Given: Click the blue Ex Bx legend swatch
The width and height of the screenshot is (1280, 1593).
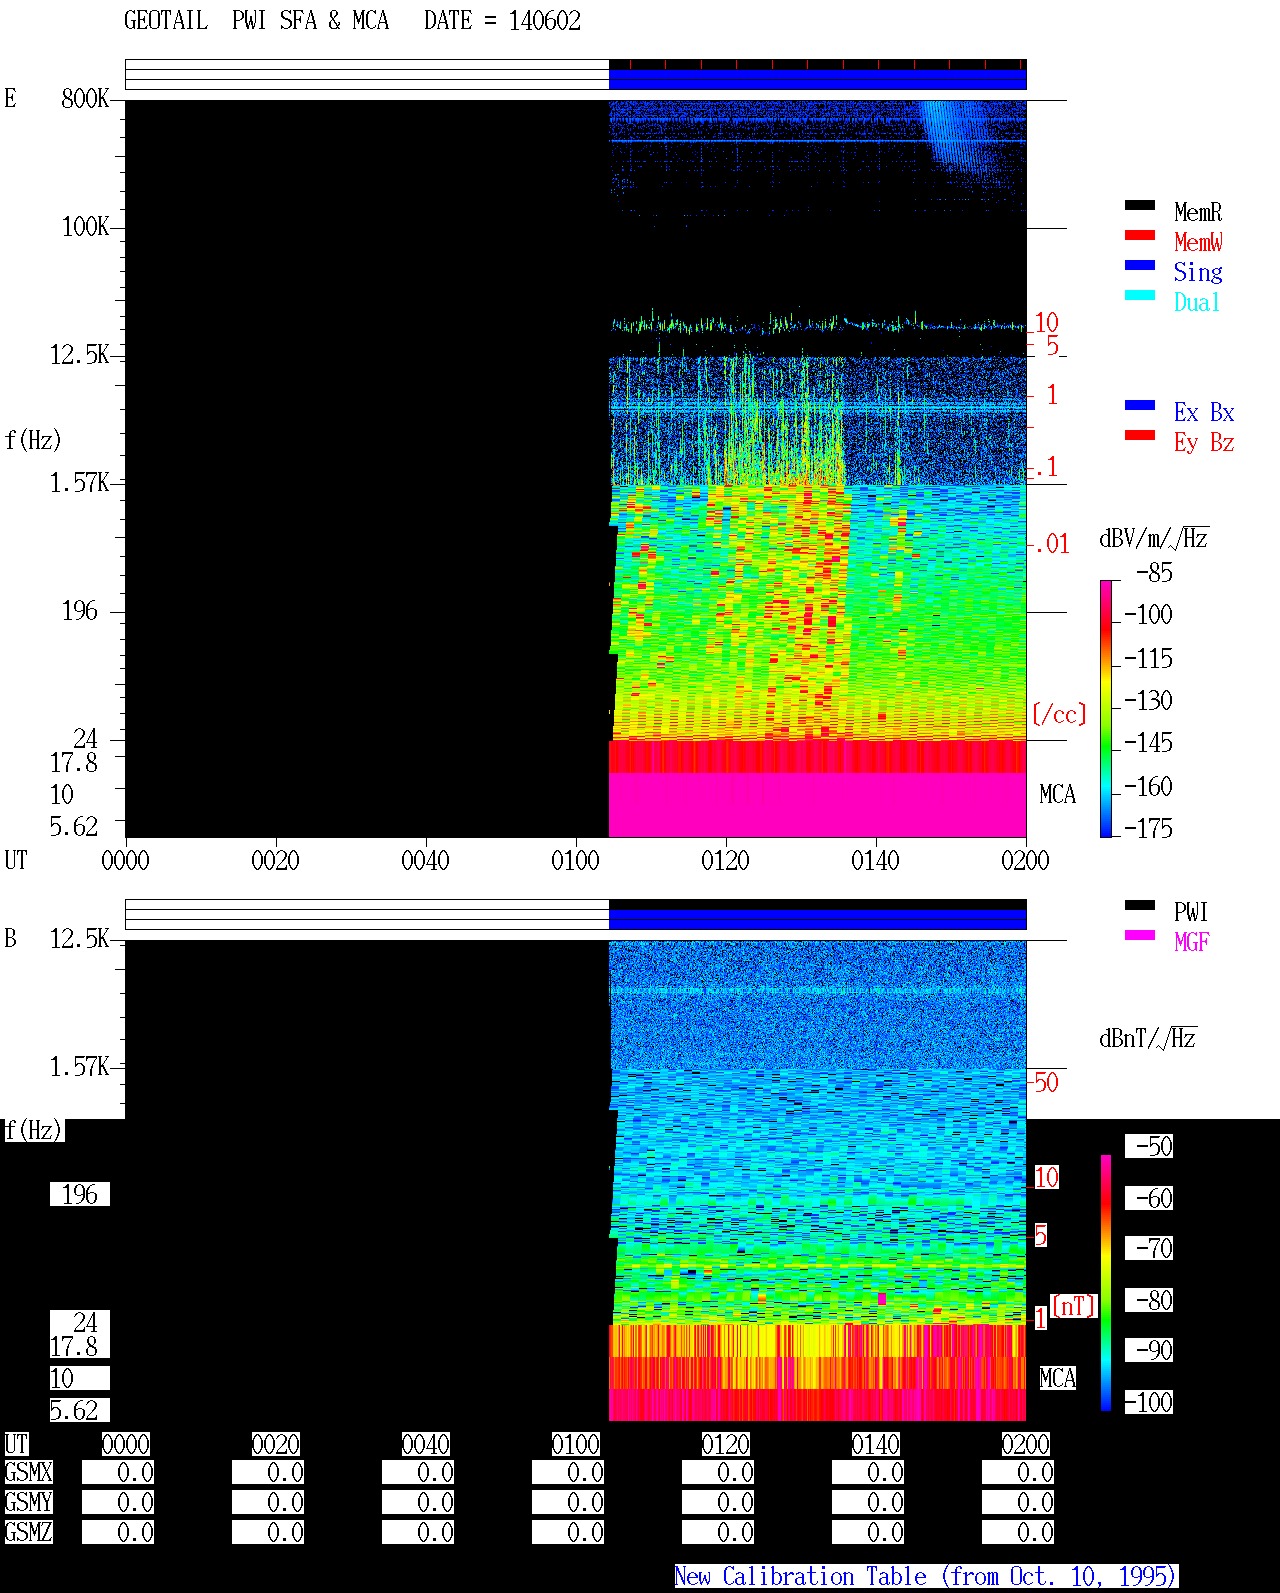Looking at the screenshot, I should tap(1140, 406).
